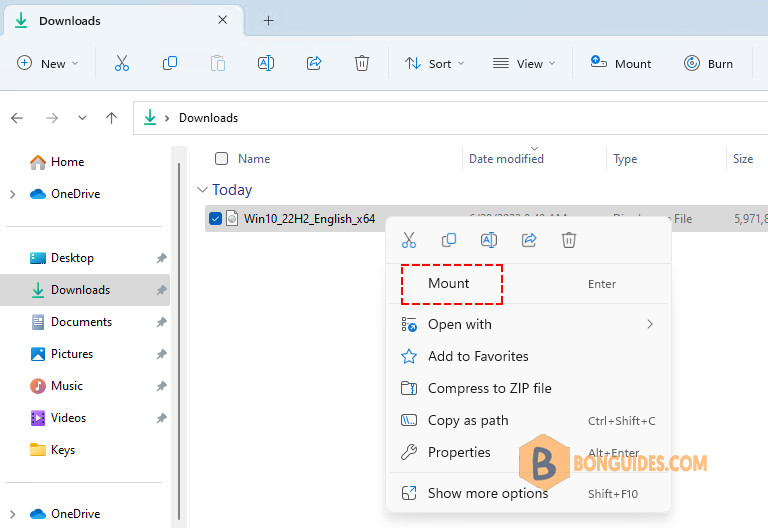The width and height of the screenshot is (768, 528).
Task: Unpin Desktop using its pin icon
Action: pyautogui.click(x=162, y=258)
